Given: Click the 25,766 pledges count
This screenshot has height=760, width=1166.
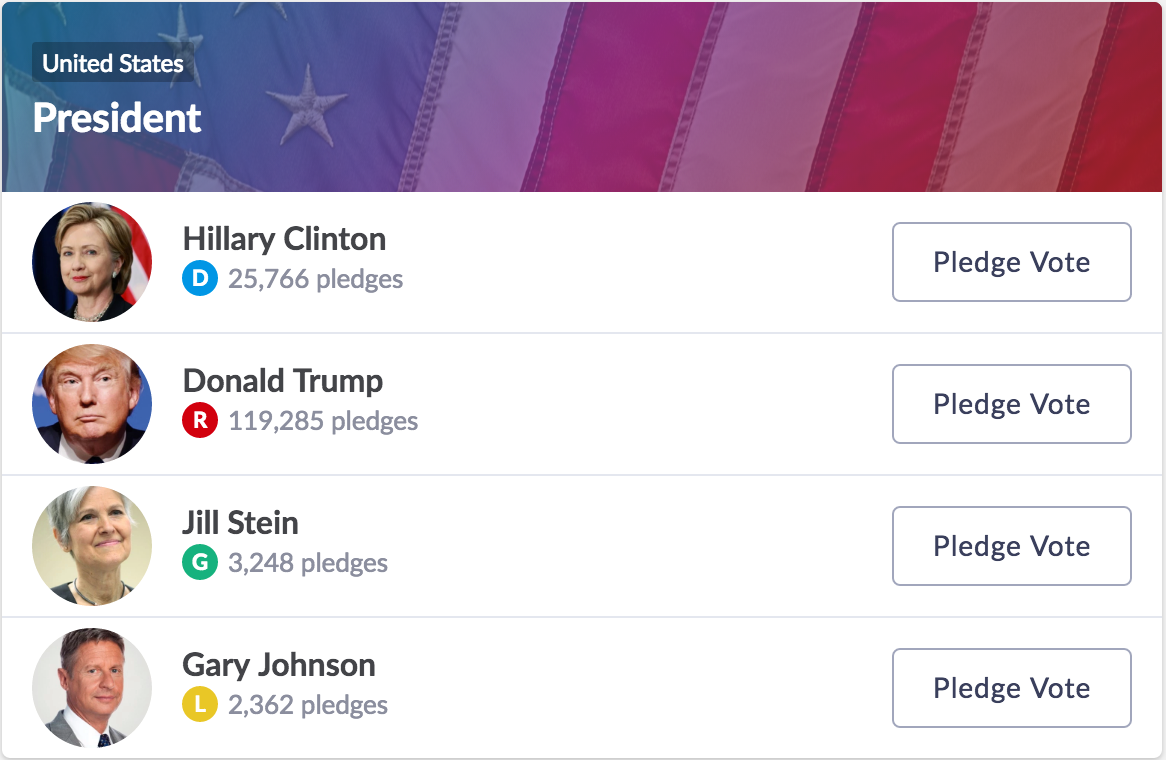Looking at the screenshot, I should tap(315, 279).
